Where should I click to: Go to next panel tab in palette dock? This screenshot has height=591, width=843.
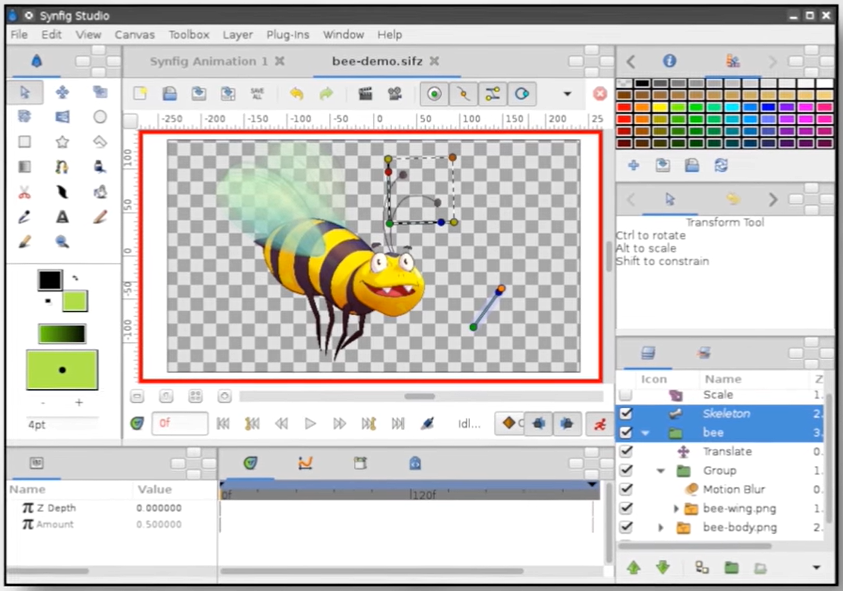(x=773, y=62)
